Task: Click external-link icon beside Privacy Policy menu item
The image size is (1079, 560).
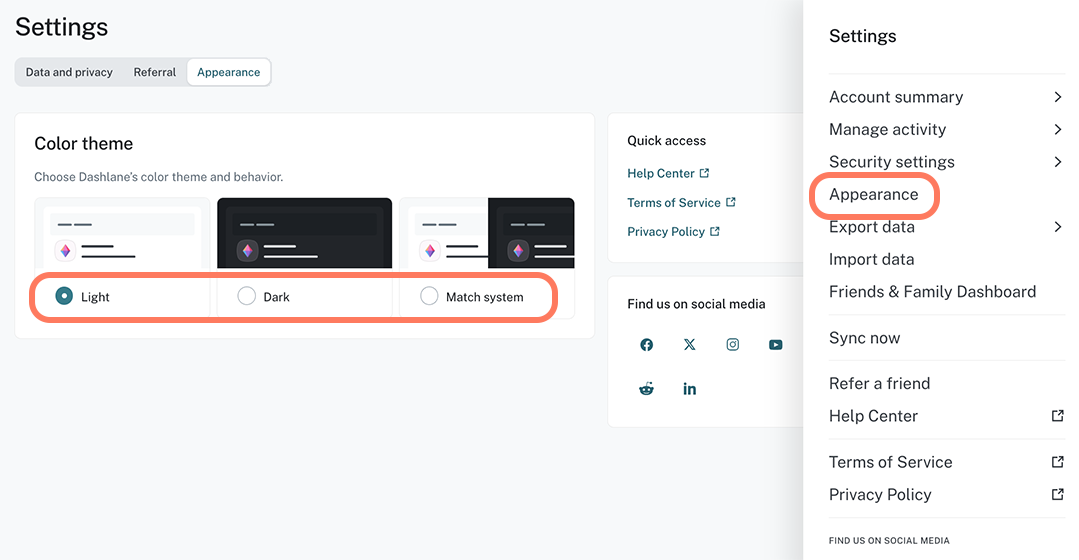Action: pyautogui.click(x=1057, y=494)
